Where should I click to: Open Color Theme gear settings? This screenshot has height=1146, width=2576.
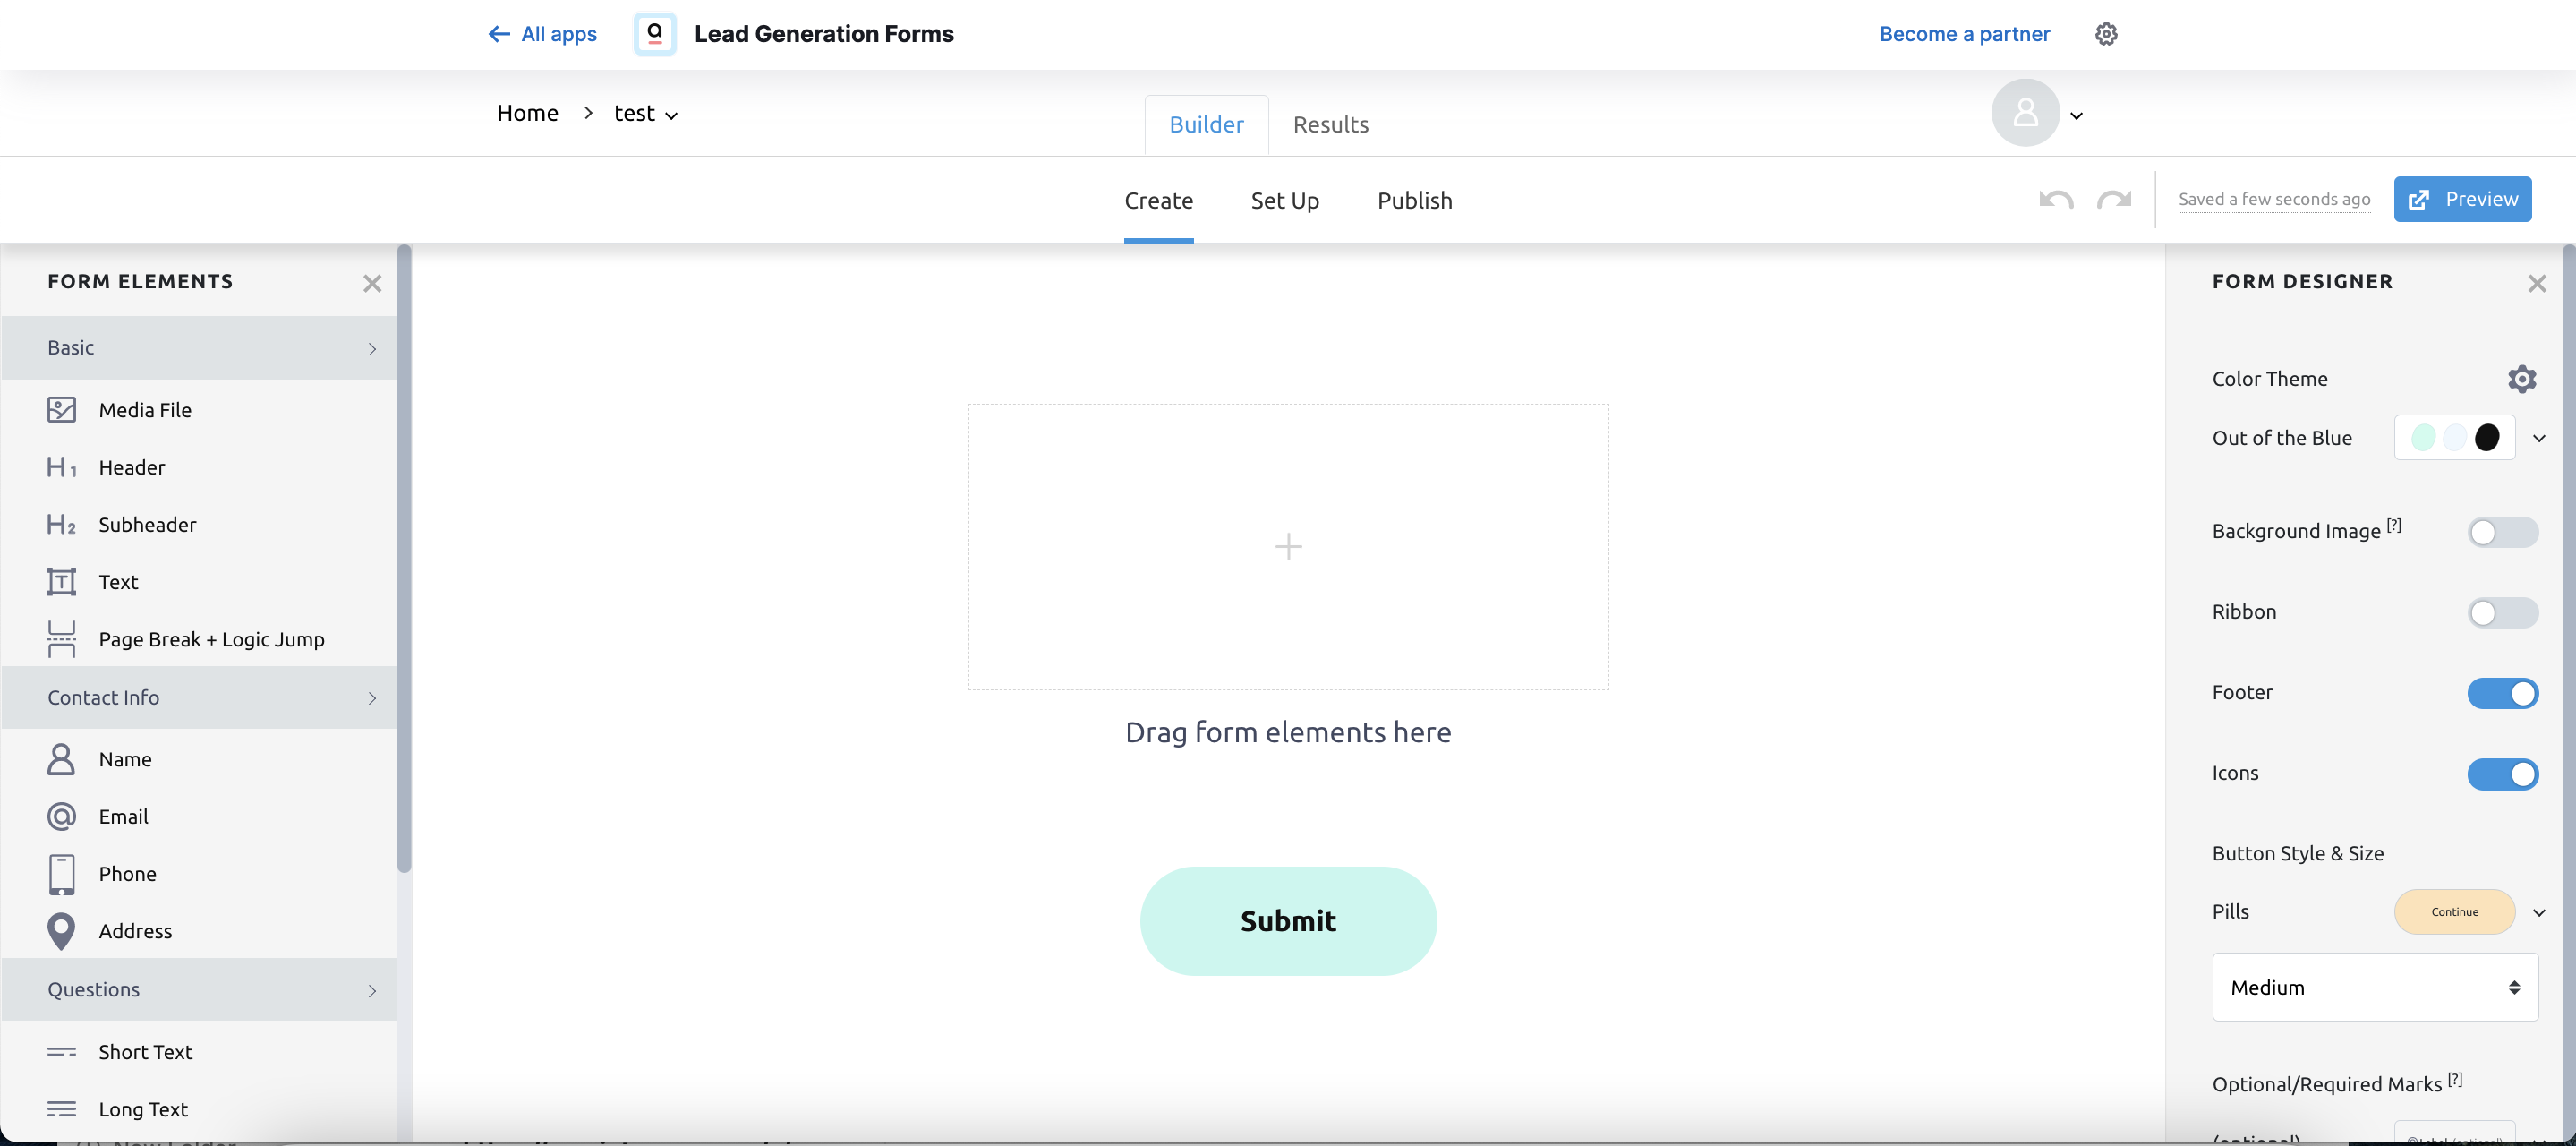click(2521, 379)
